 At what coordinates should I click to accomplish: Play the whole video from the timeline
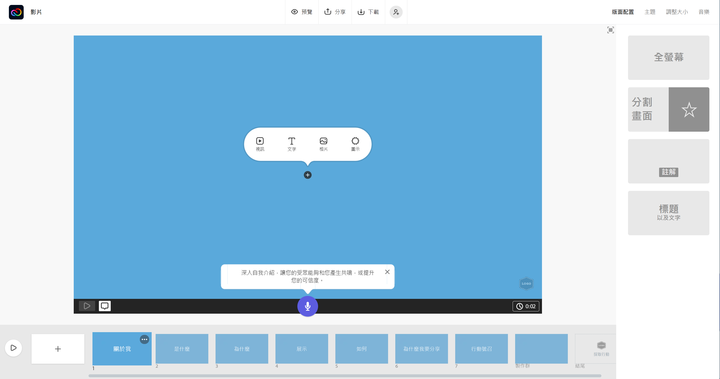(13, 348)
